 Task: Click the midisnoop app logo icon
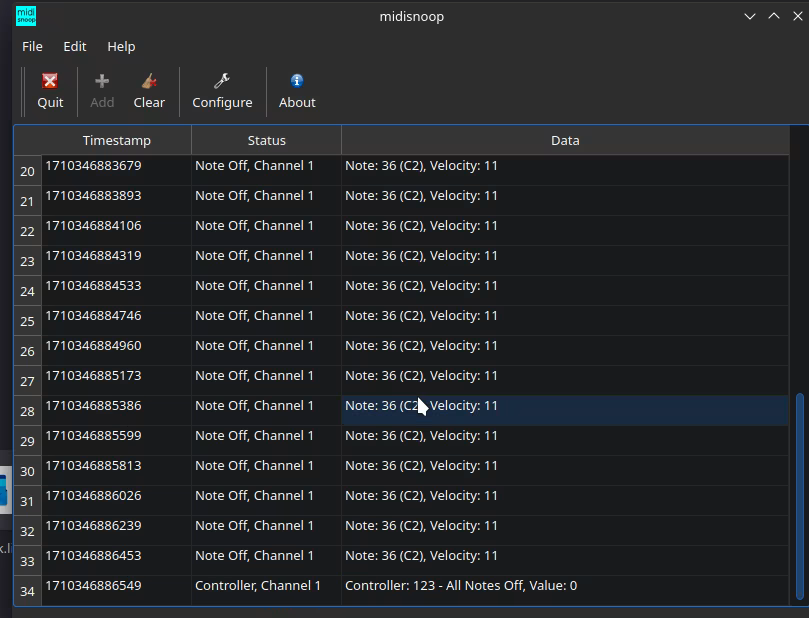[x=26, y=16]
